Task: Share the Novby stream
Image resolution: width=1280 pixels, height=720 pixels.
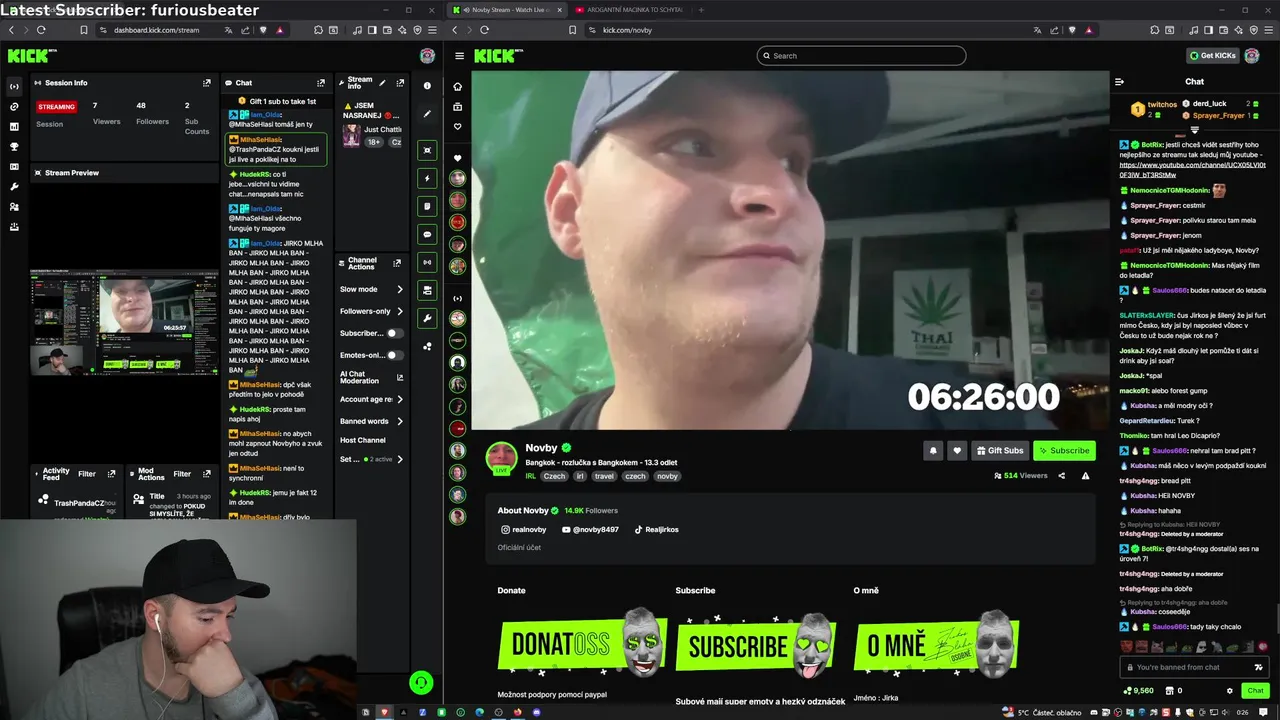Action: coord(1062,476)
